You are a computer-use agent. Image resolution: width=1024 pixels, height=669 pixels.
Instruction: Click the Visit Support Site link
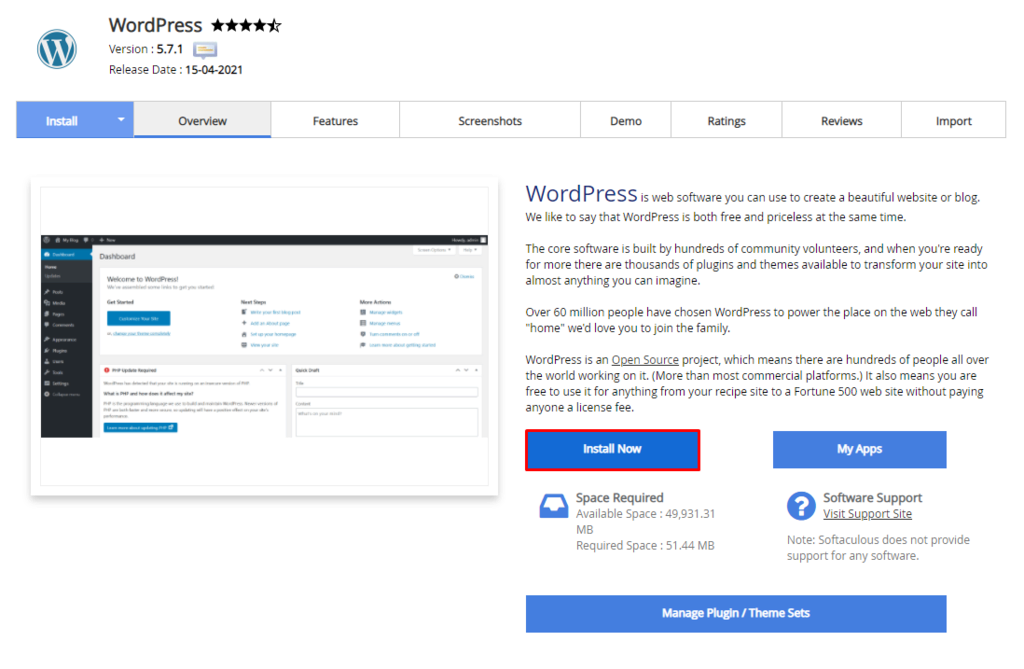867,513
